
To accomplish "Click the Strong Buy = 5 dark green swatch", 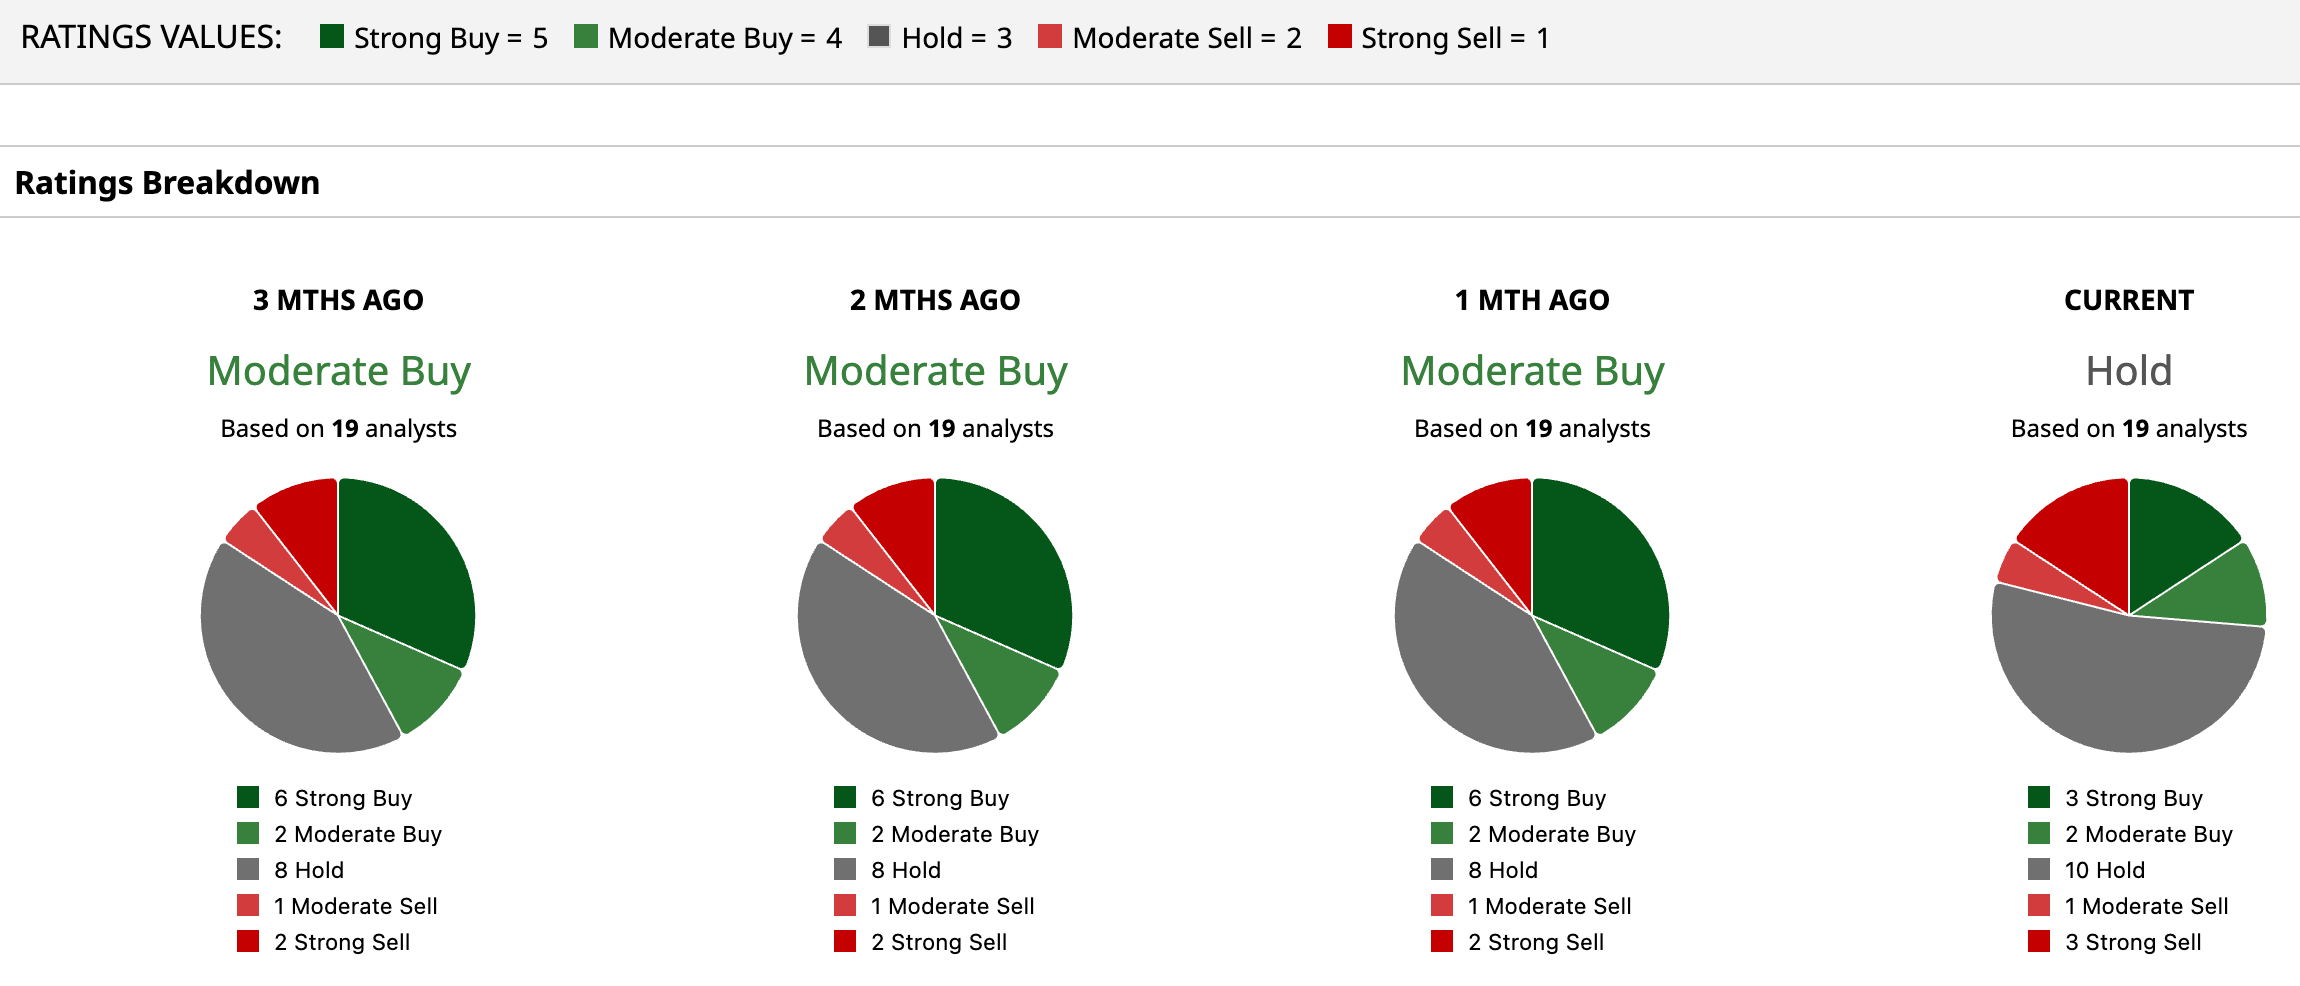I will click(332, 37).
